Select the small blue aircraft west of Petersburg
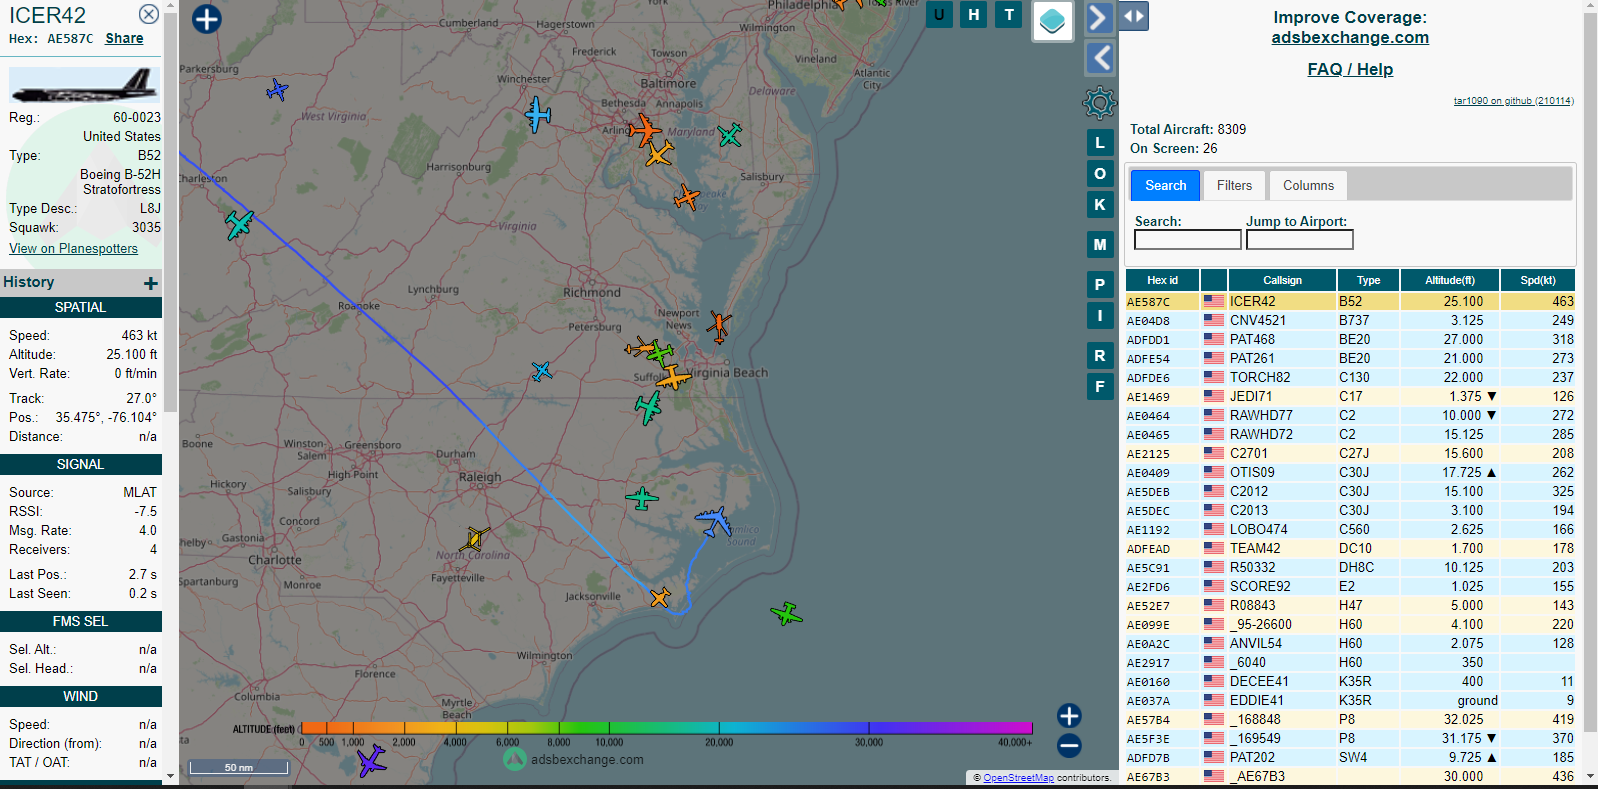This screenshot has height=789, width=1598. click(x=542, y=372)
